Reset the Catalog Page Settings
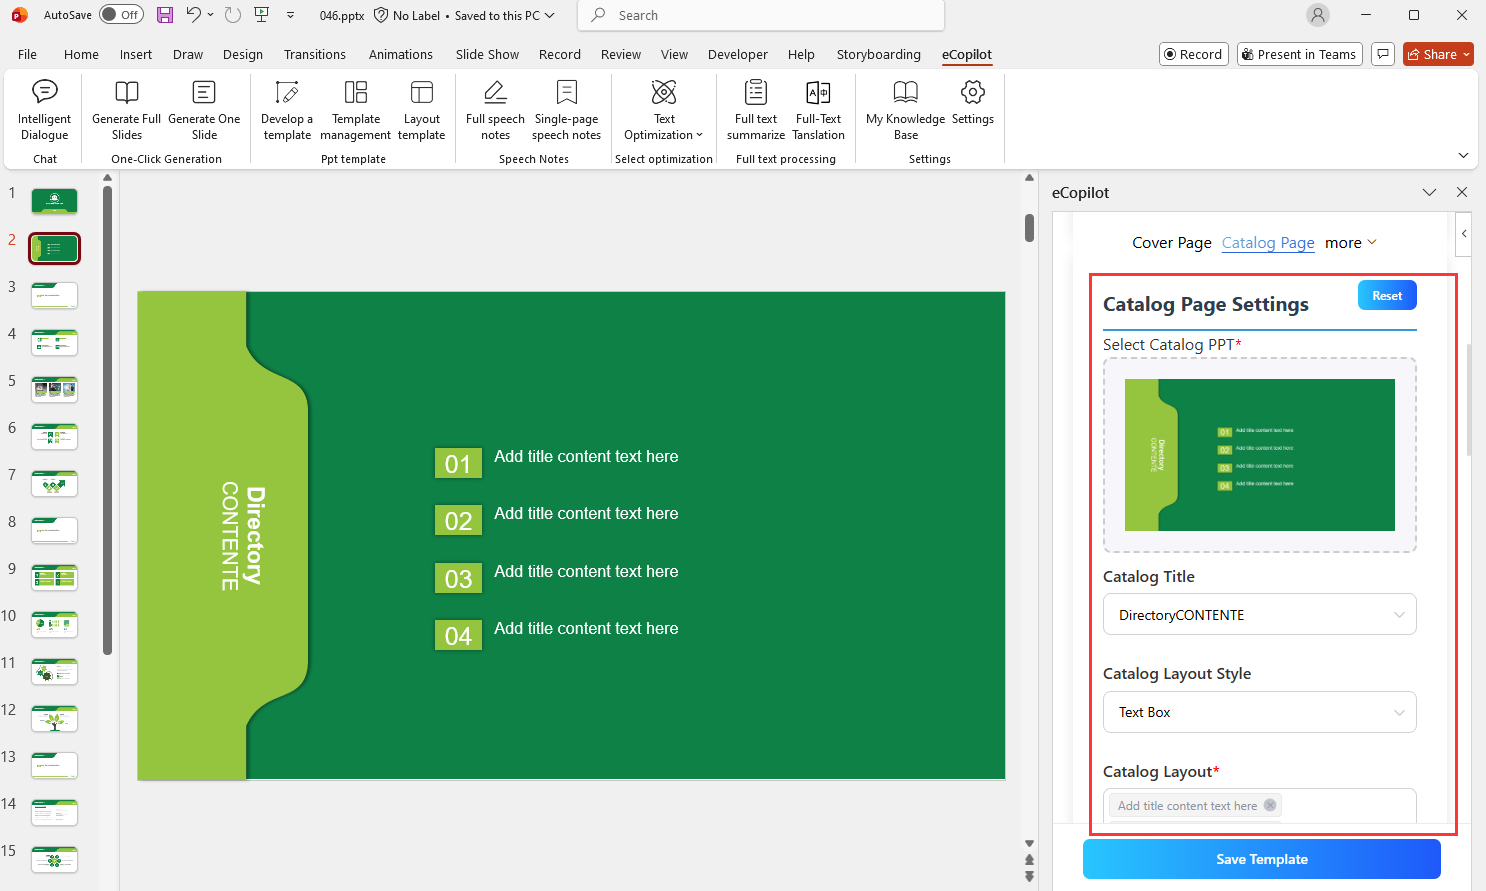1486x891 pixels. click(1387, 294)
